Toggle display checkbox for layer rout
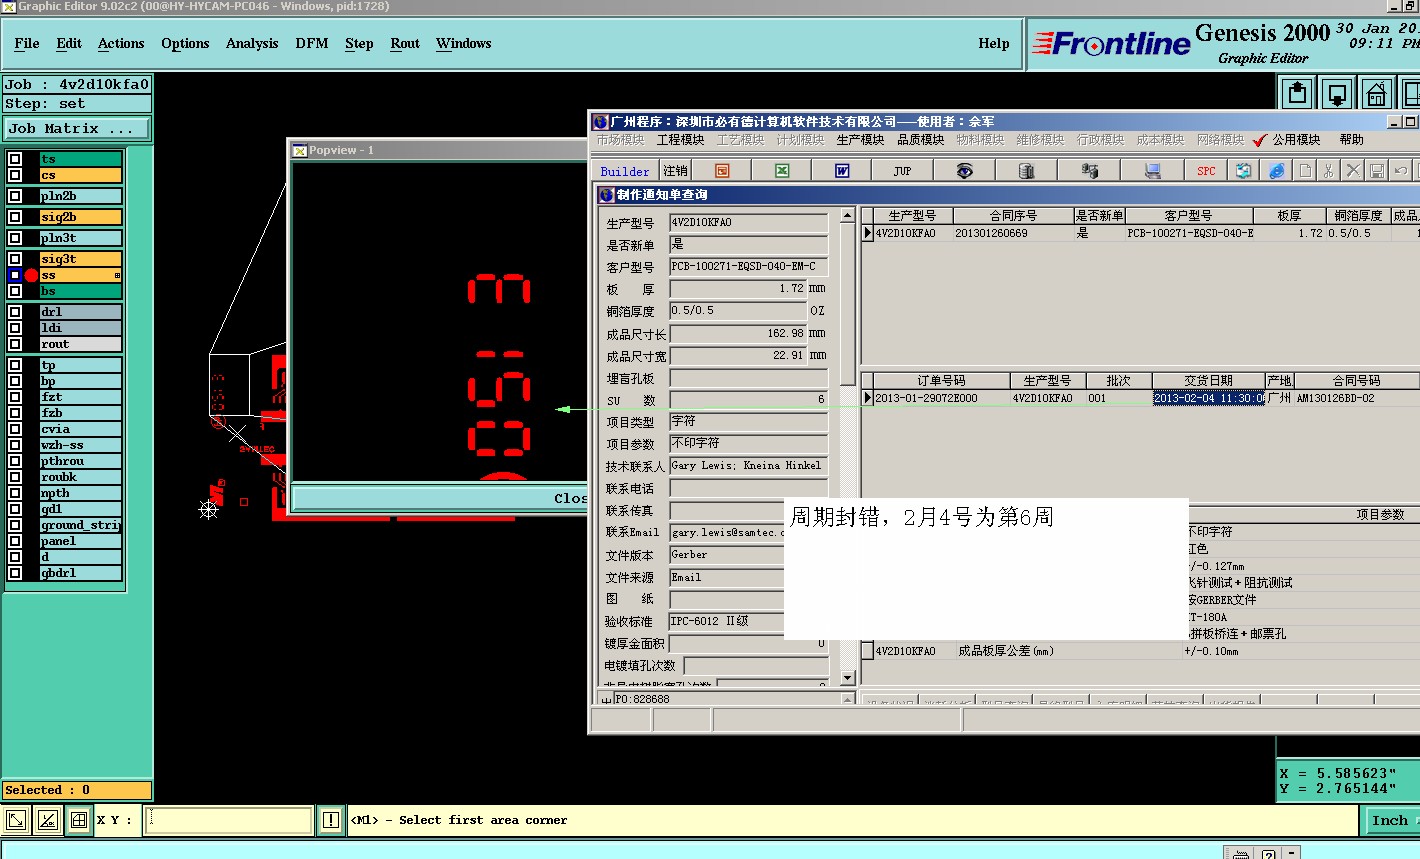This screenshot has width=1420, height=859. point(15,344)
